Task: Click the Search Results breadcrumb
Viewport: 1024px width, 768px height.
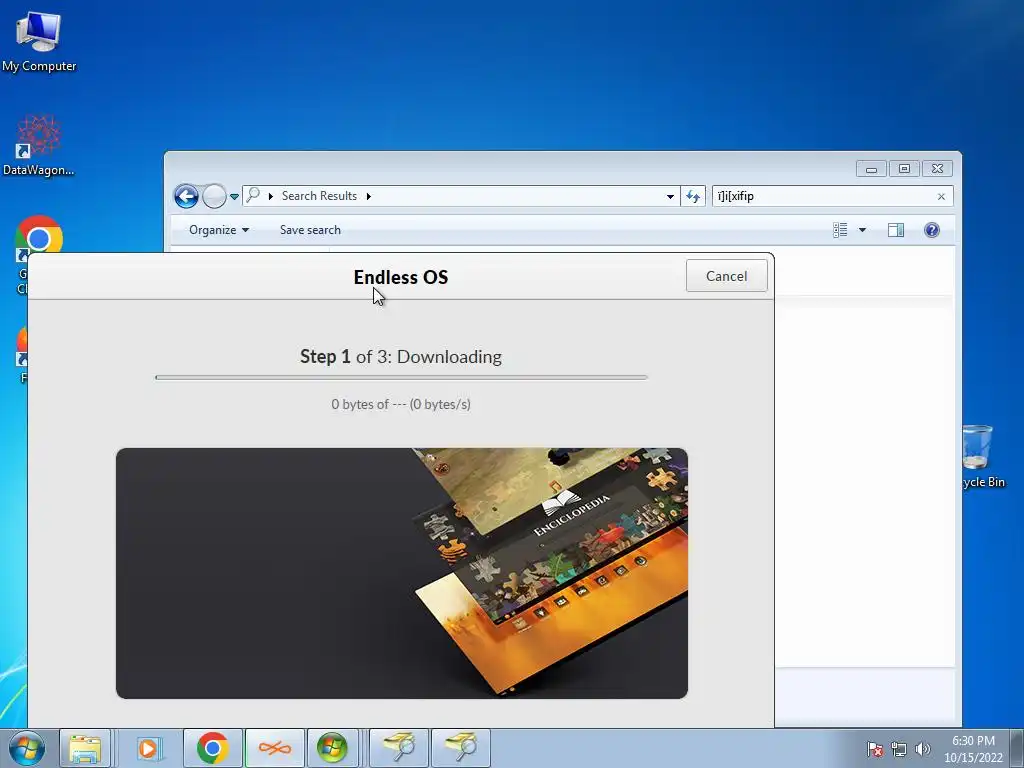Action: (x=319, y=196)
